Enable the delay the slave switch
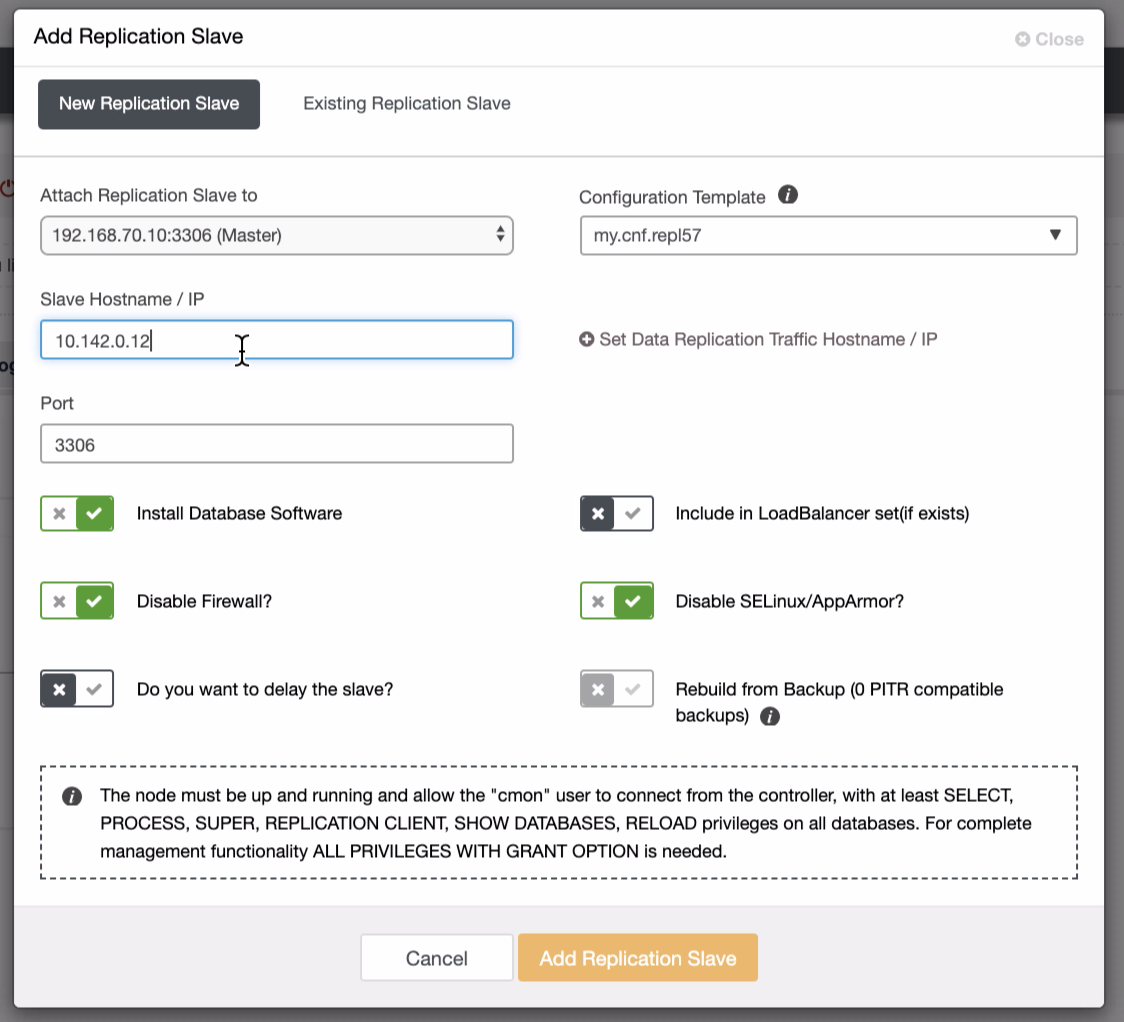 pos(77,689)
